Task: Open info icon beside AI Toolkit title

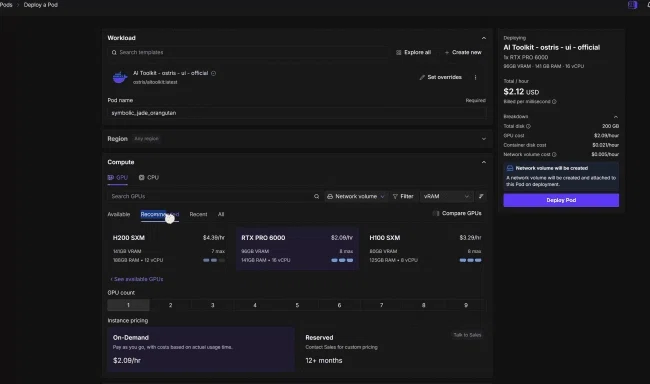Action: (x=213, y=73)
